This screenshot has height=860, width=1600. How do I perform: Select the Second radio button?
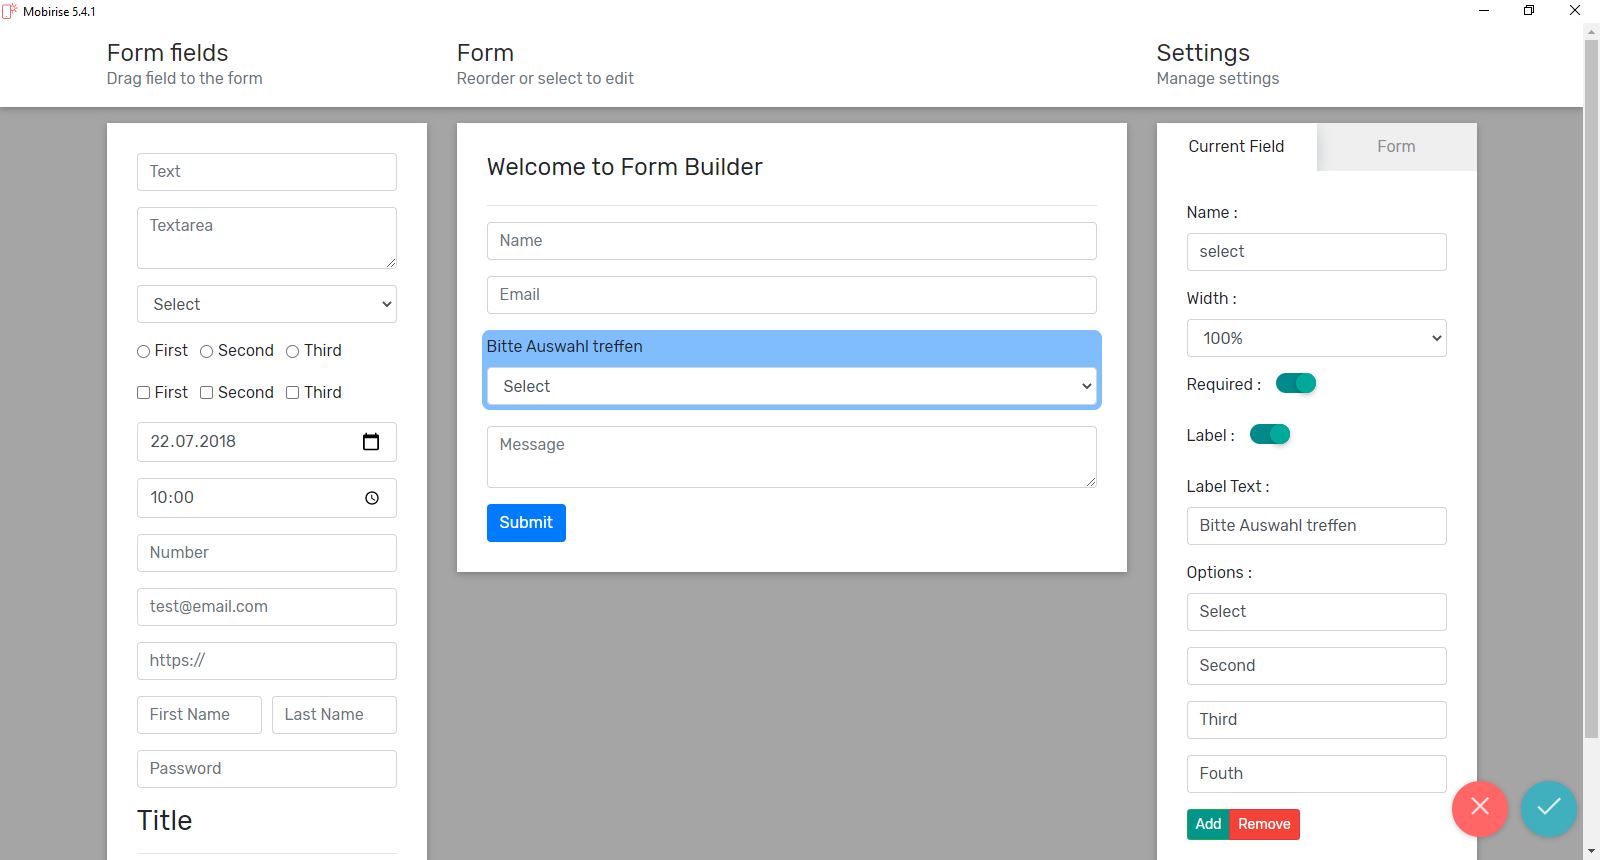207,352
